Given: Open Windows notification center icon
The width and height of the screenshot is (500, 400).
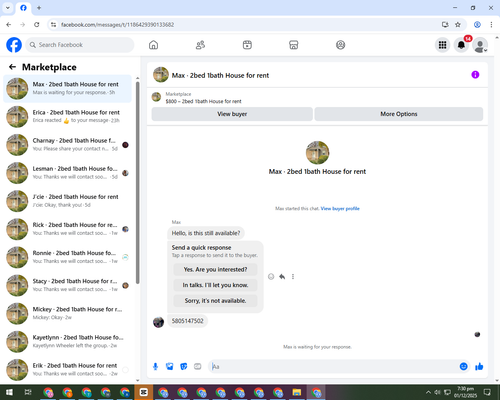Looking at the screenshot, I should tap(487, 392).
